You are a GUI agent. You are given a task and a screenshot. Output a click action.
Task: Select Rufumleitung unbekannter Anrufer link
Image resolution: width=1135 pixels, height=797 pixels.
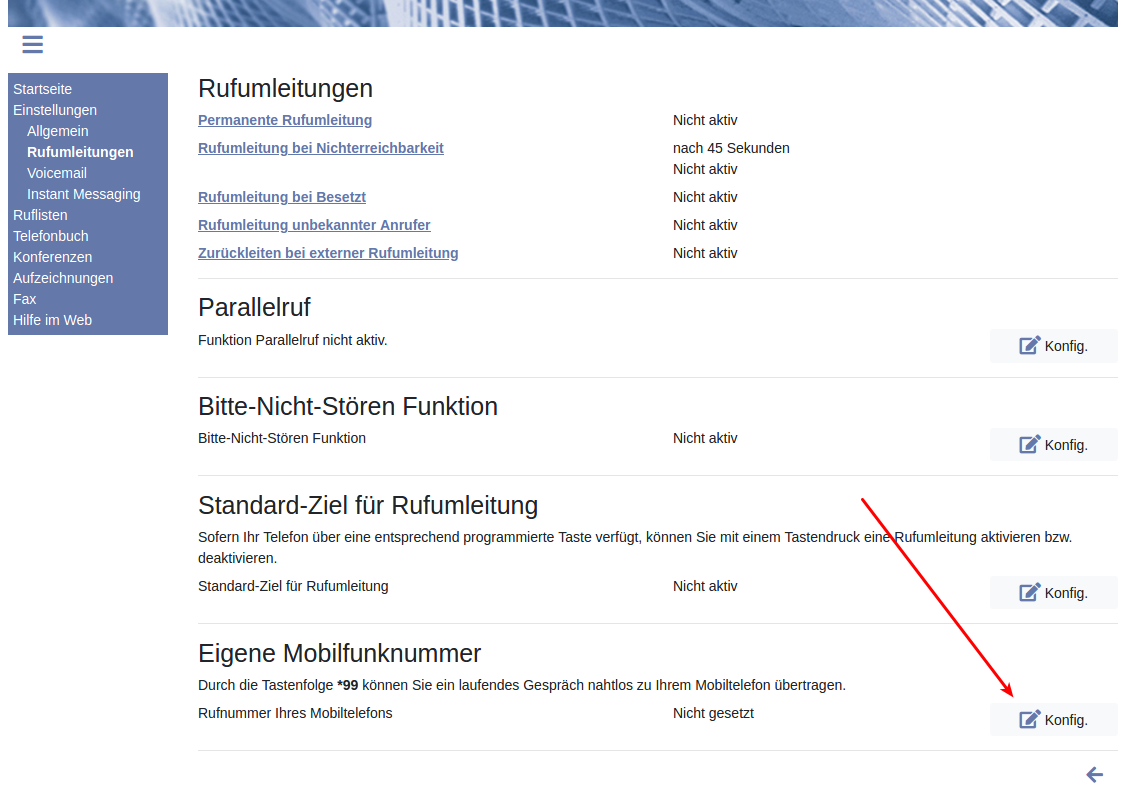(314, 225)
